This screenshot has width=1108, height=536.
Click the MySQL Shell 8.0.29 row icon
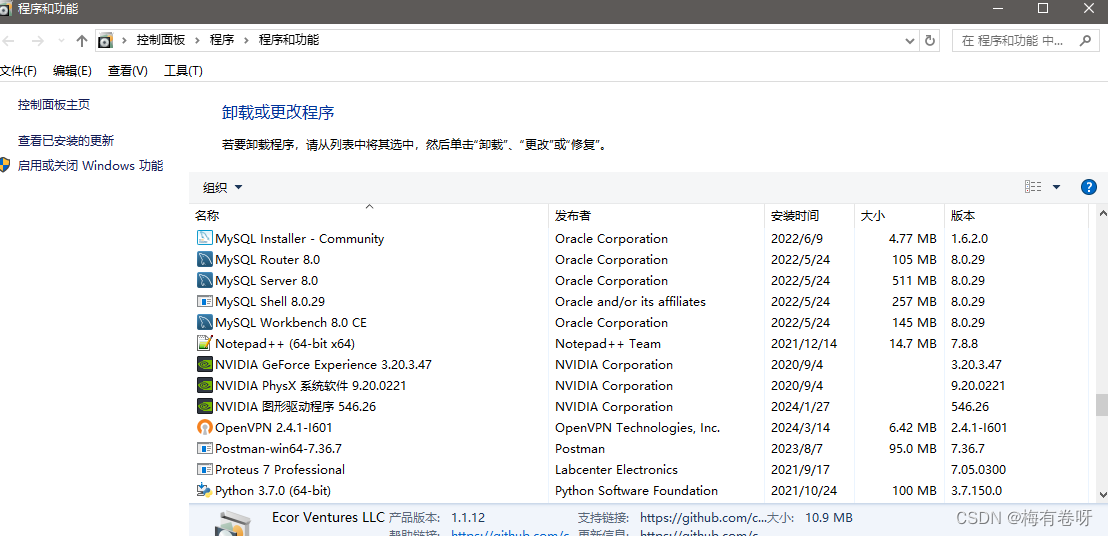(204, 302)
